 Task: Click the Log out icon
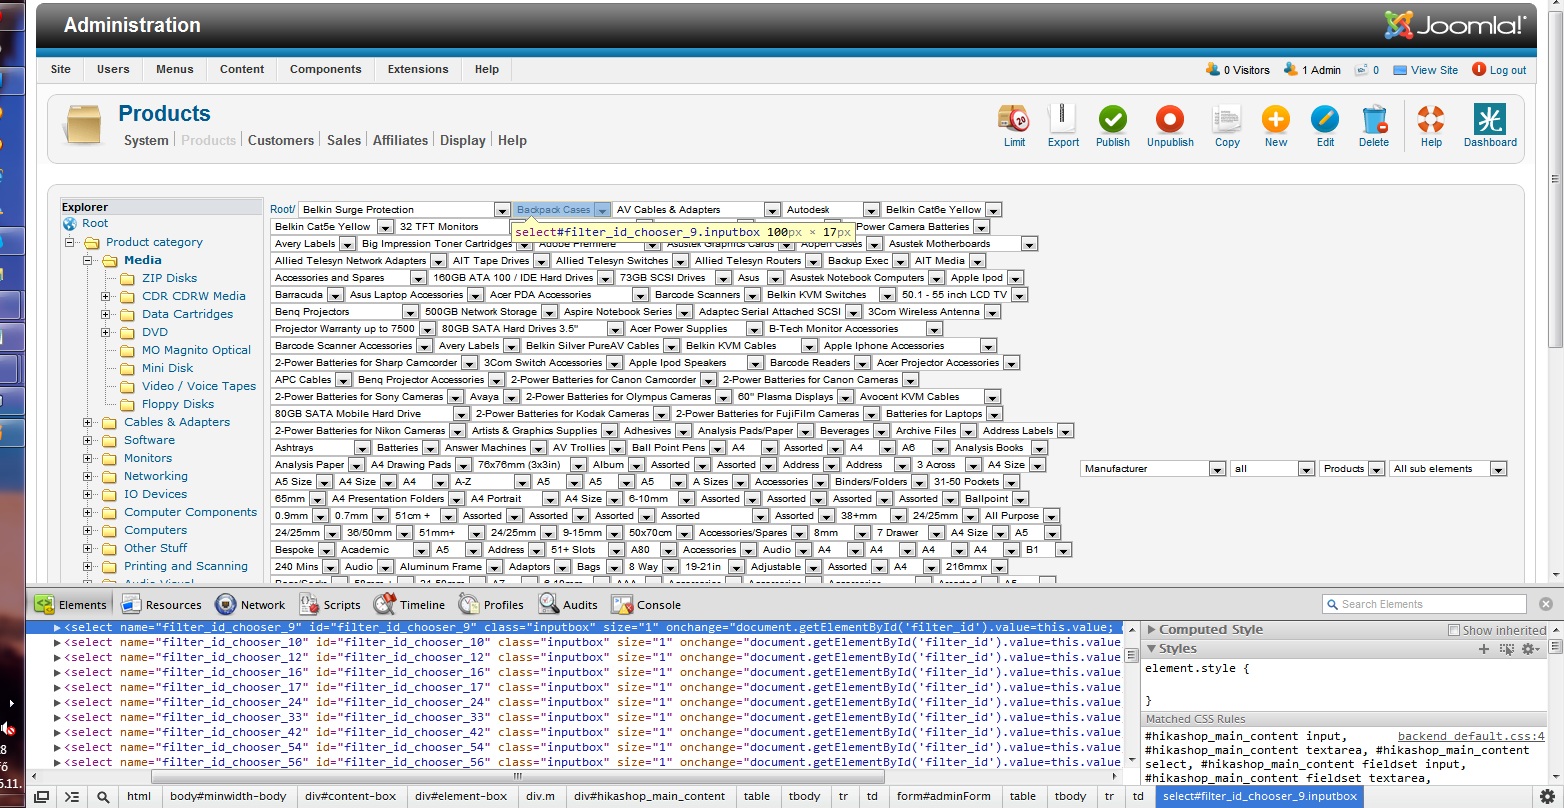coord(1479,69)
